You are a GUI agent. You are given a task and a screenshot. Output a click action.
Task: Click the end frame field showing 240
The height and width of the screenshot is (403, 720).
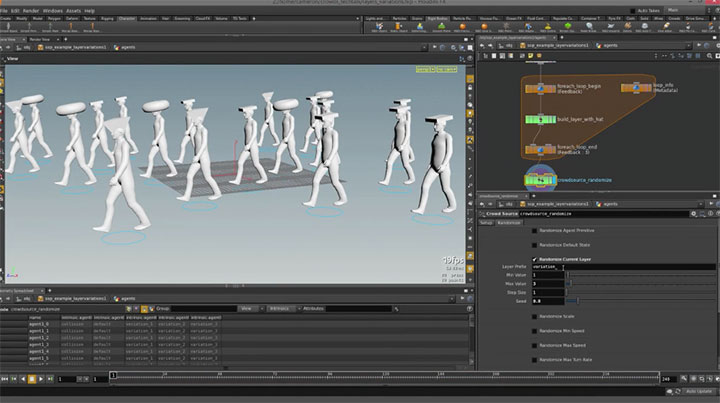[x=668, y=379]
